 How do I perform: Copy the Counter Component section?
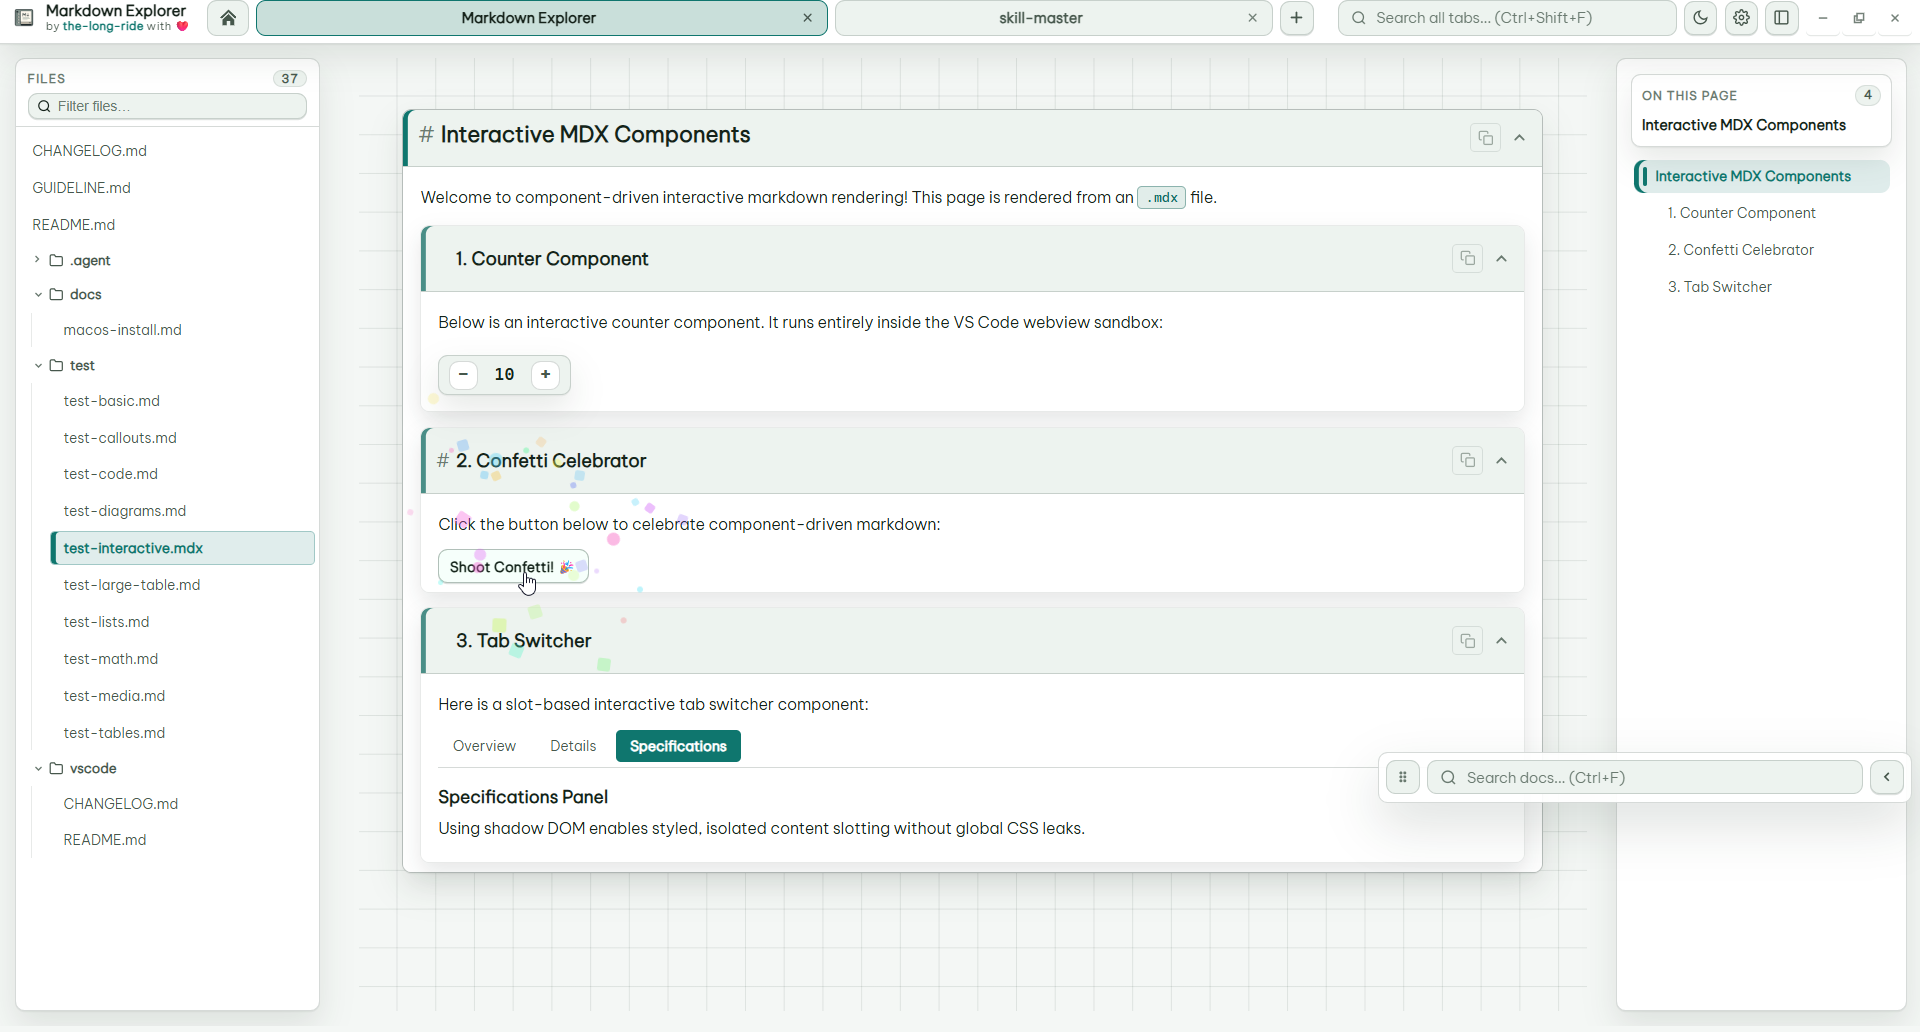point(1467,259)
